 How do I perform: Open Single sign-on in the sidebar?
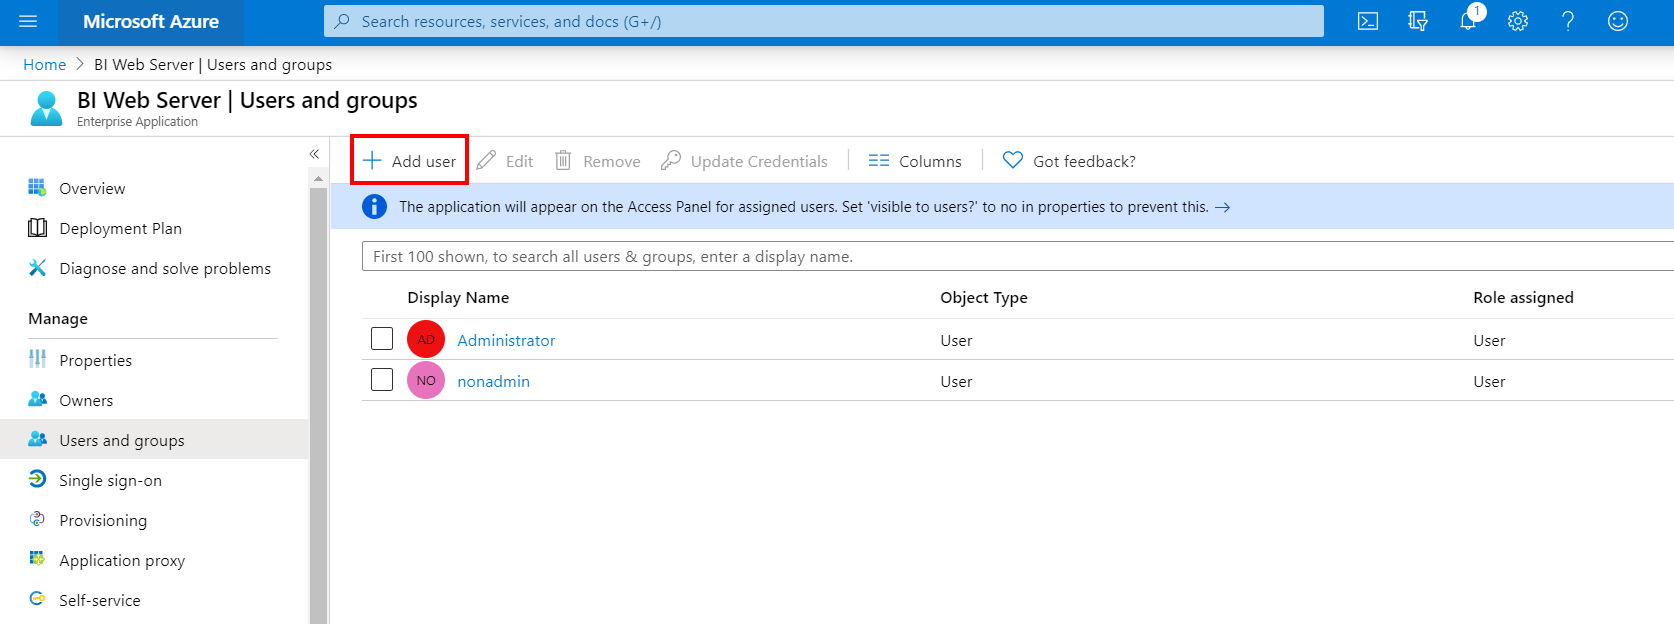pos(110,480)
